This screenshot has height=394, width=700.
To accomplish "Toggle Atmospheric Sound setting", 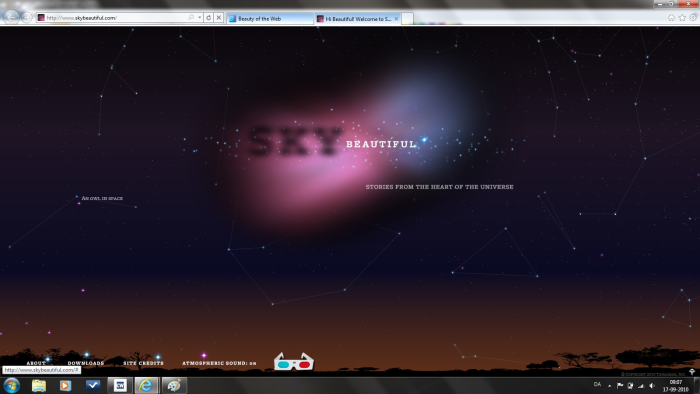I will pyautogui.click(x=219, y=363).
